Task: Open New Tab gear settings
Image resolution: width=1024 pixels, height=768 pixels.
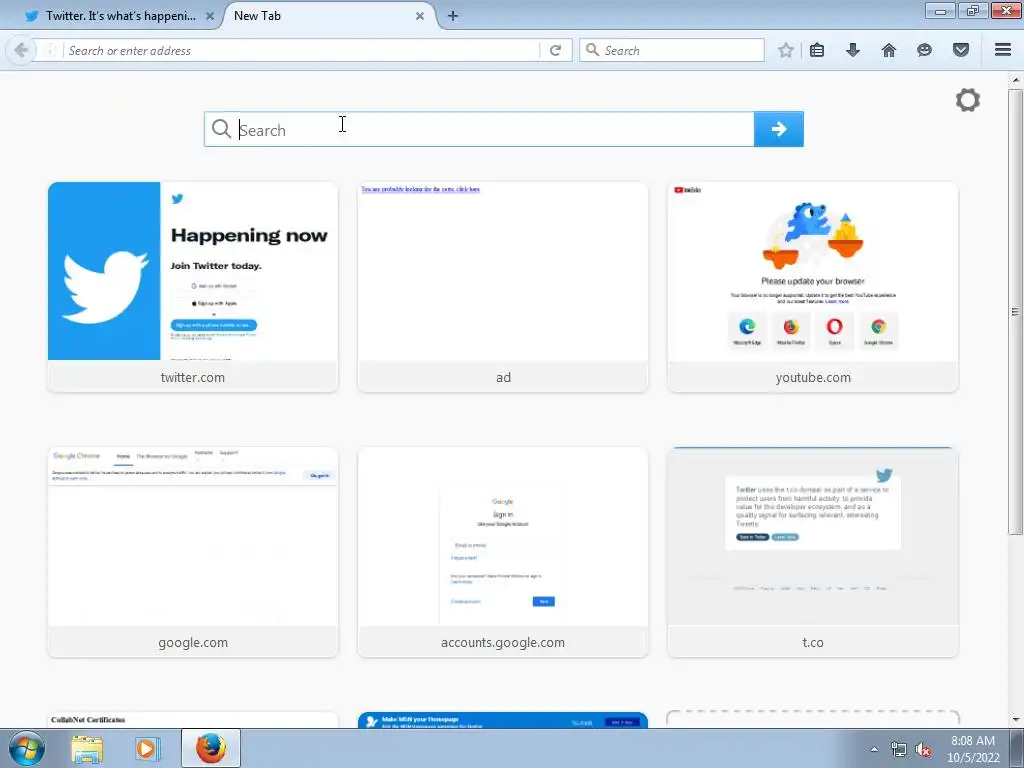Action: [968, 100]
